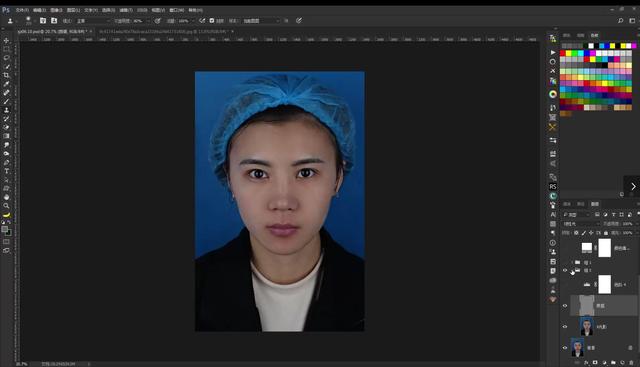Open the RS plugin panel icon
This screenshot has height=367, width=640.
tap(553, 187)
